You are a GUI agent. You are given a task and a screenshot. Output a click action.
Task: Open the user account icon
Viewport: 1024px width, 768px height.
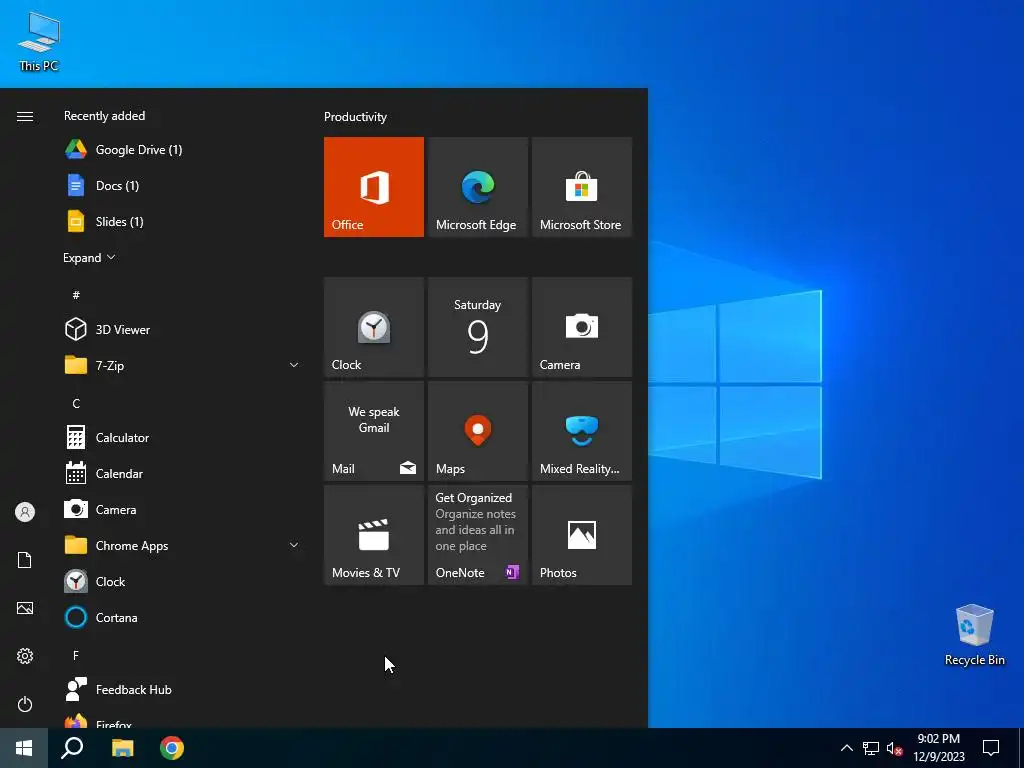25,512
